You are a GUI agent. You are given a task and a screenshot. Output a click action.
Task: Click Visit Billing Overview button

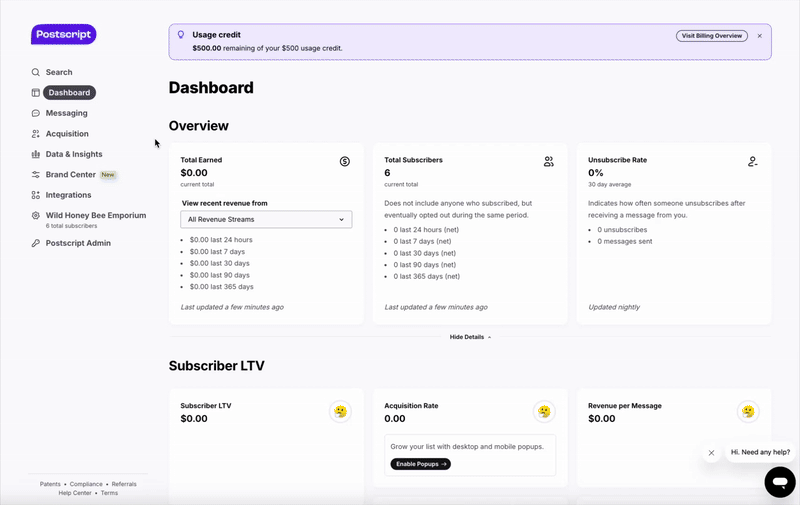click(711, 36)
